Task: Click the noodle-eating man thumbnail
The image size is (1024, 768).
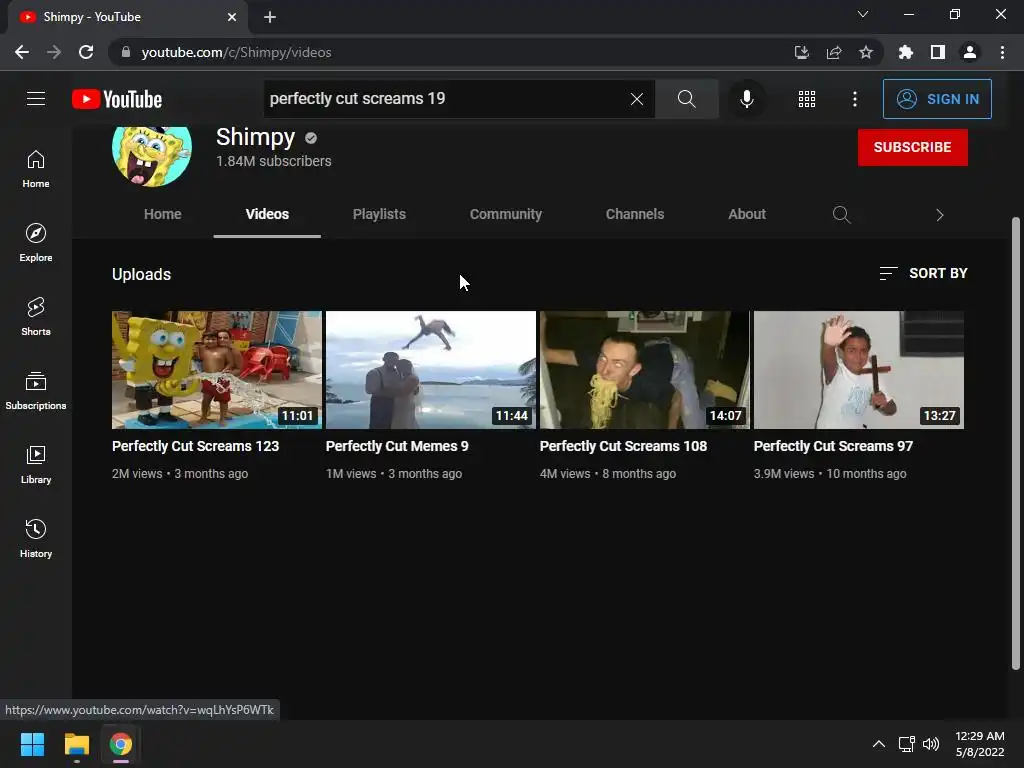Action: coord(645,370)
